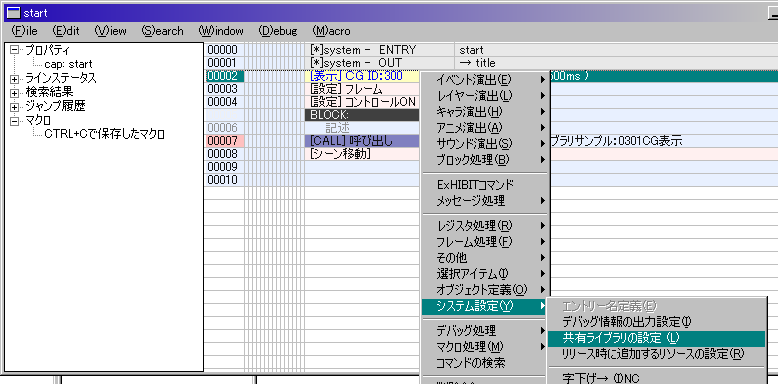
Task: Select the ラインステータス tree label
Action: pyautogui.click(x=61, y=78)
